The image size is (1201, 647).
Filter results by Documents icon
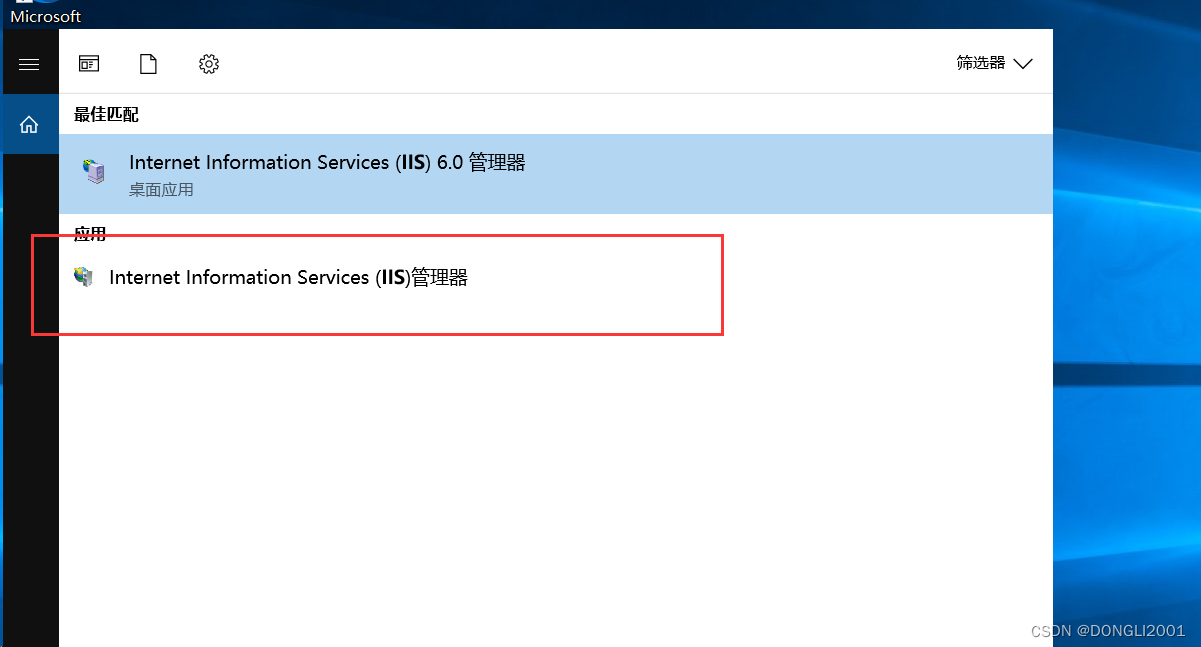pyautogui.click(x=148, y=64)
